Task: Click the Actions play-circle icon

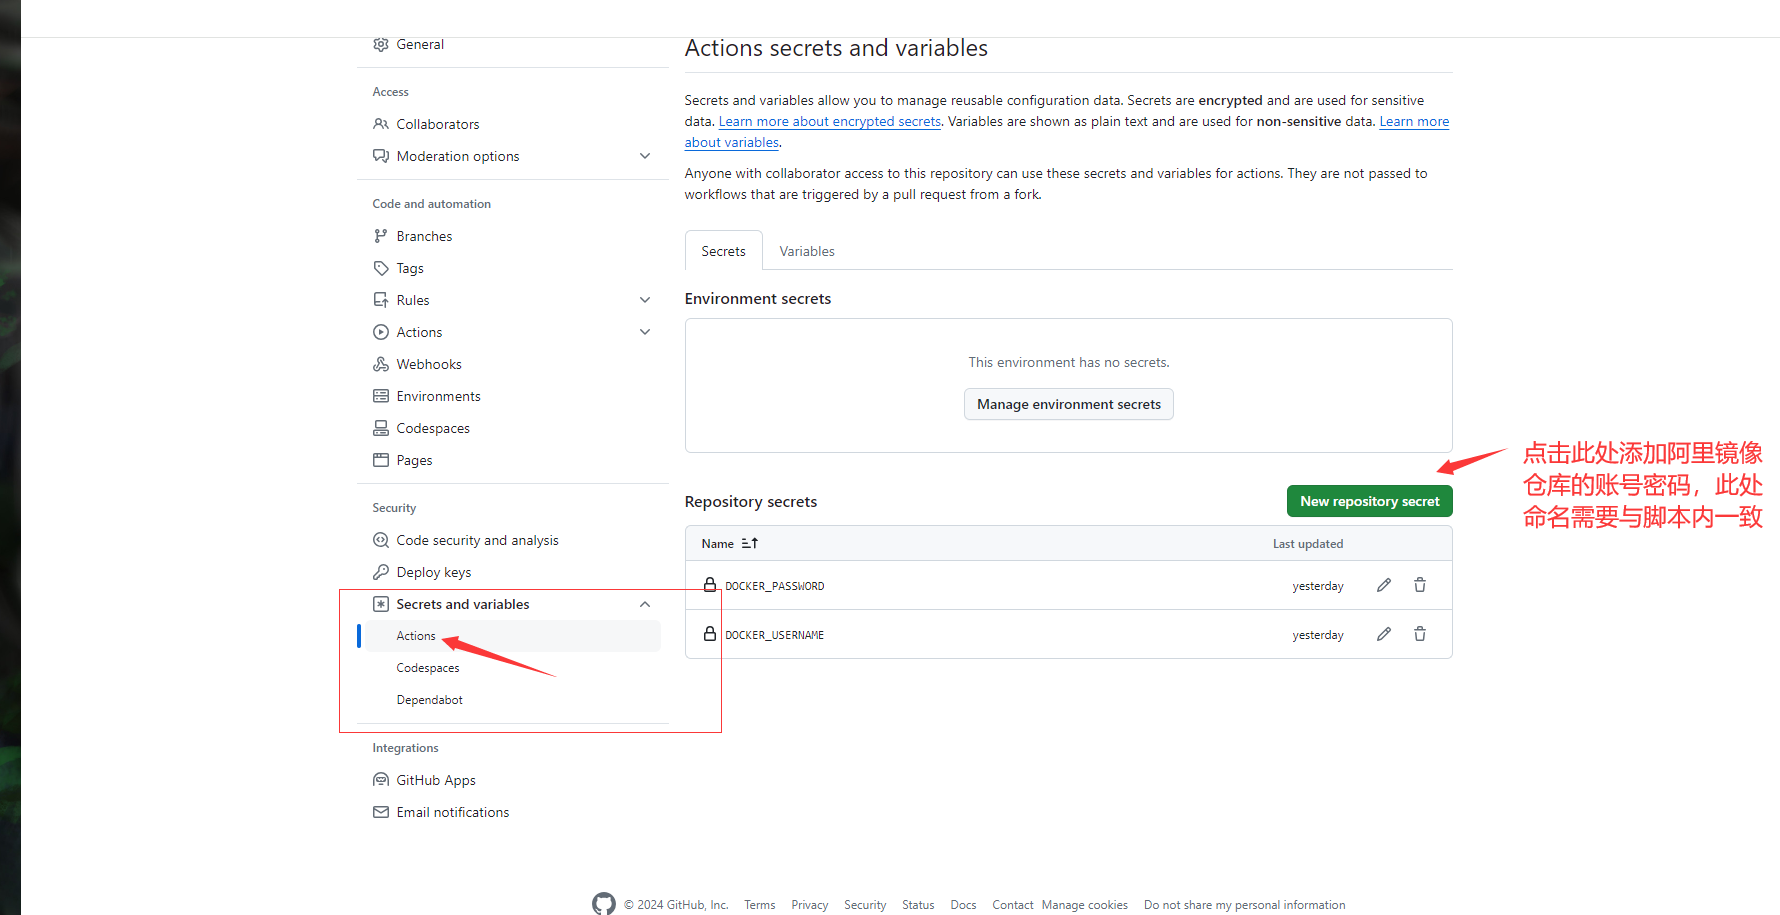Action: click(381, 332)
